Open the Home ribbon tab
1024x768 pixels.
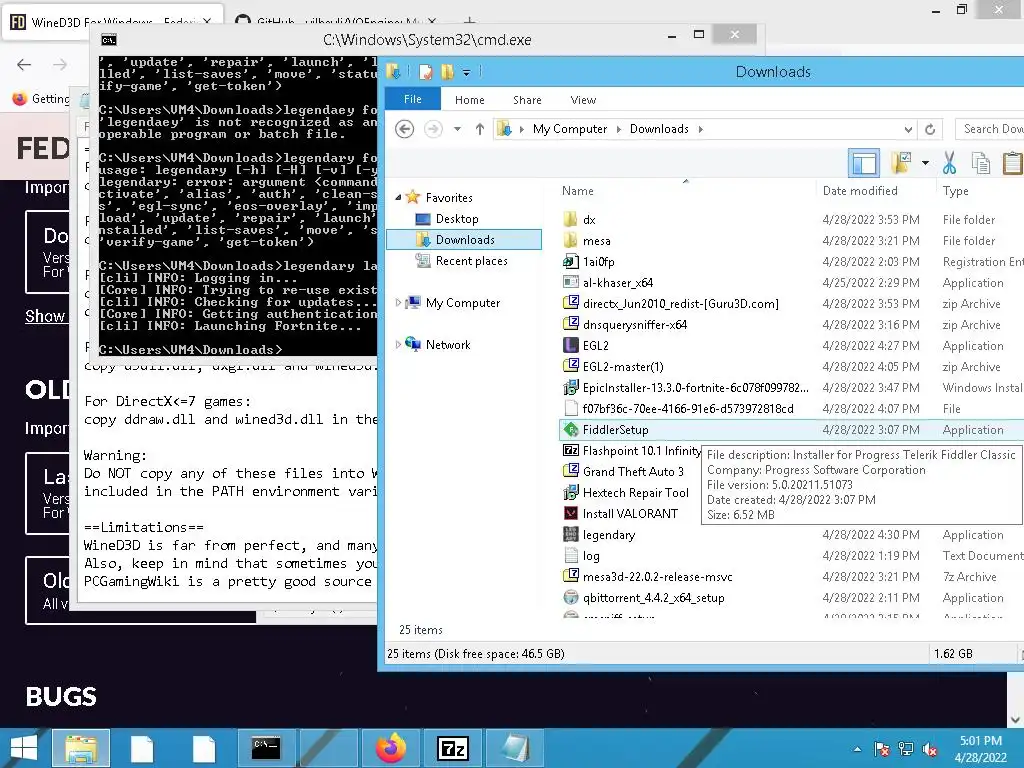(470, 100)
